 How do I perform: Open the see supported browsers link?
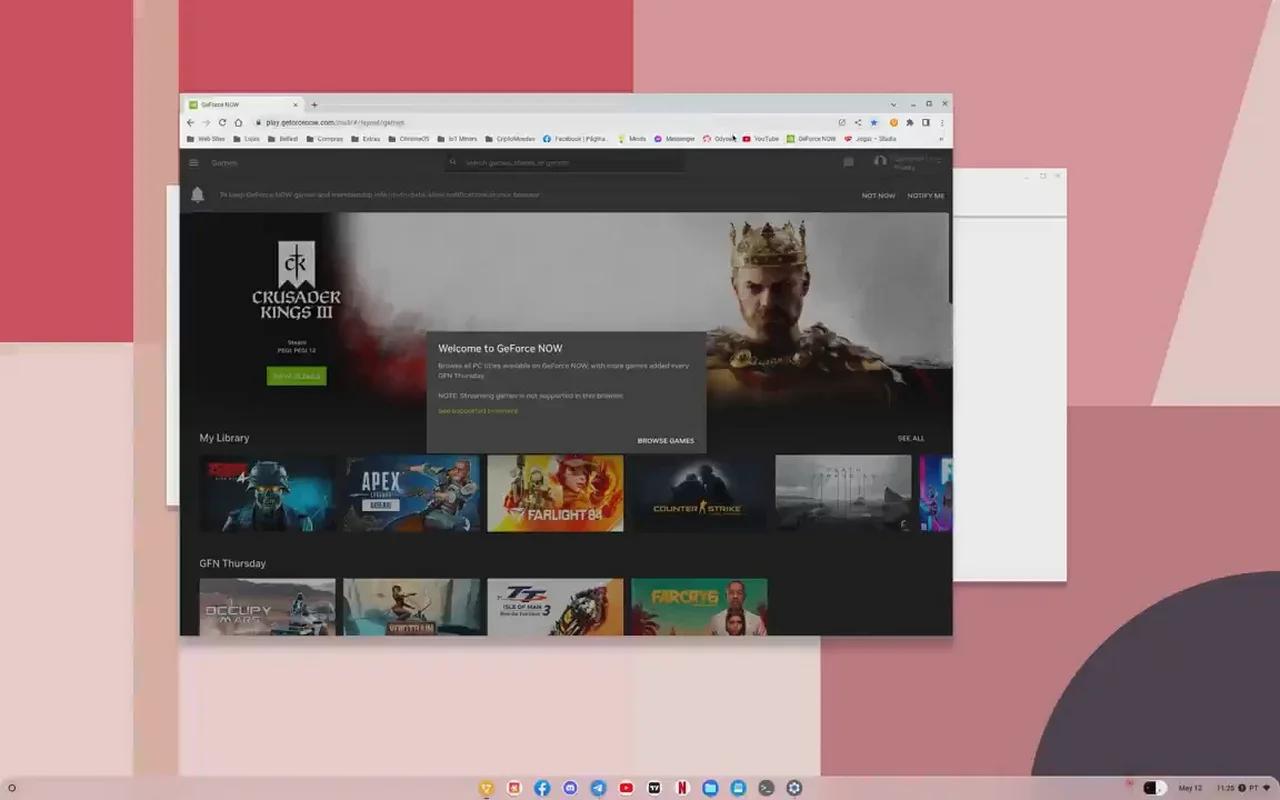(x=478, y=411)
